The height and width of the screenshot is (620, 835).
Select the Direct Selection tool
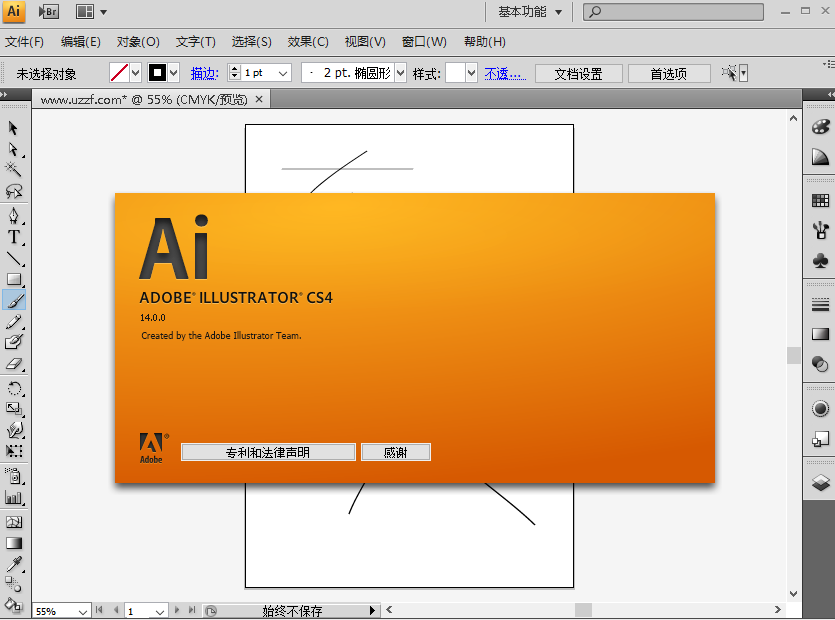(x=13, y=150)
